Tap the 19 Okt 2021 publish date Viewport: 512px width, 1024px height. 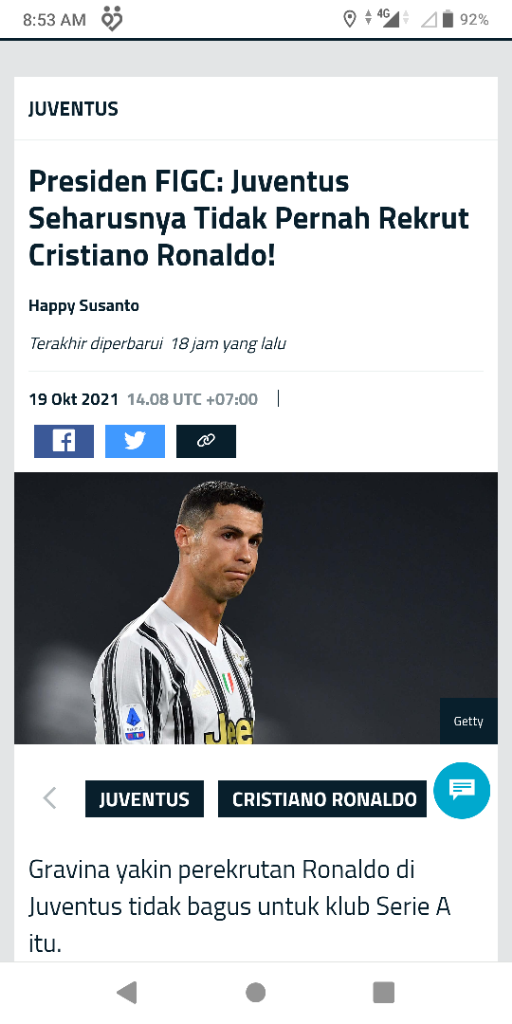73,399
